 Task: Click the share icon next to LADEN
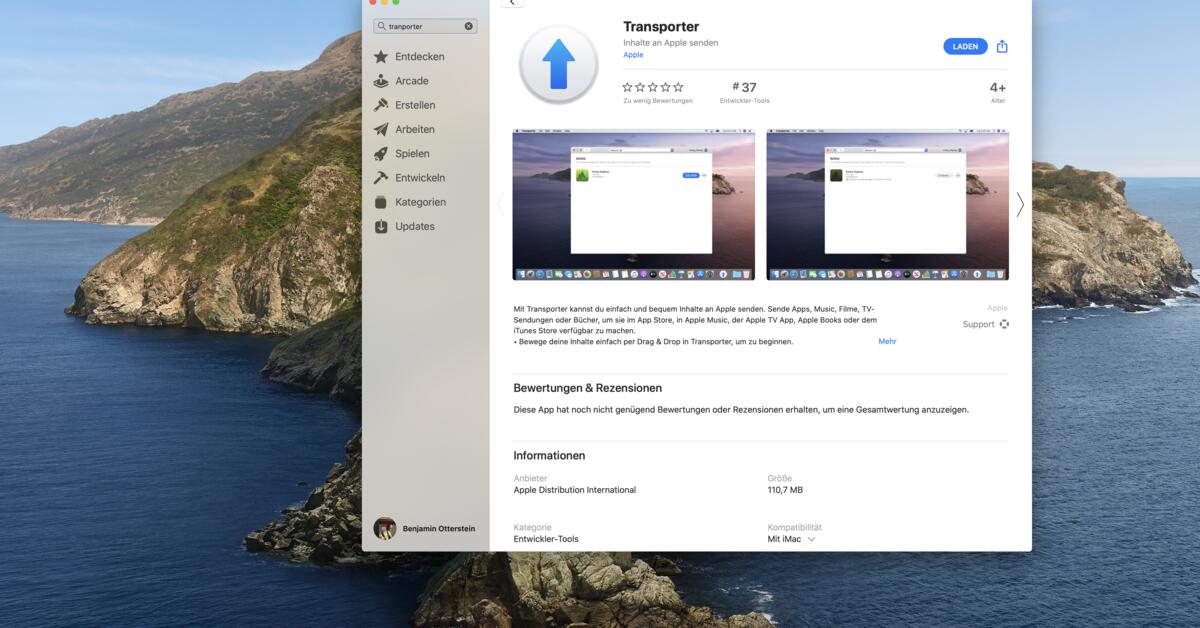(1001, 46)
